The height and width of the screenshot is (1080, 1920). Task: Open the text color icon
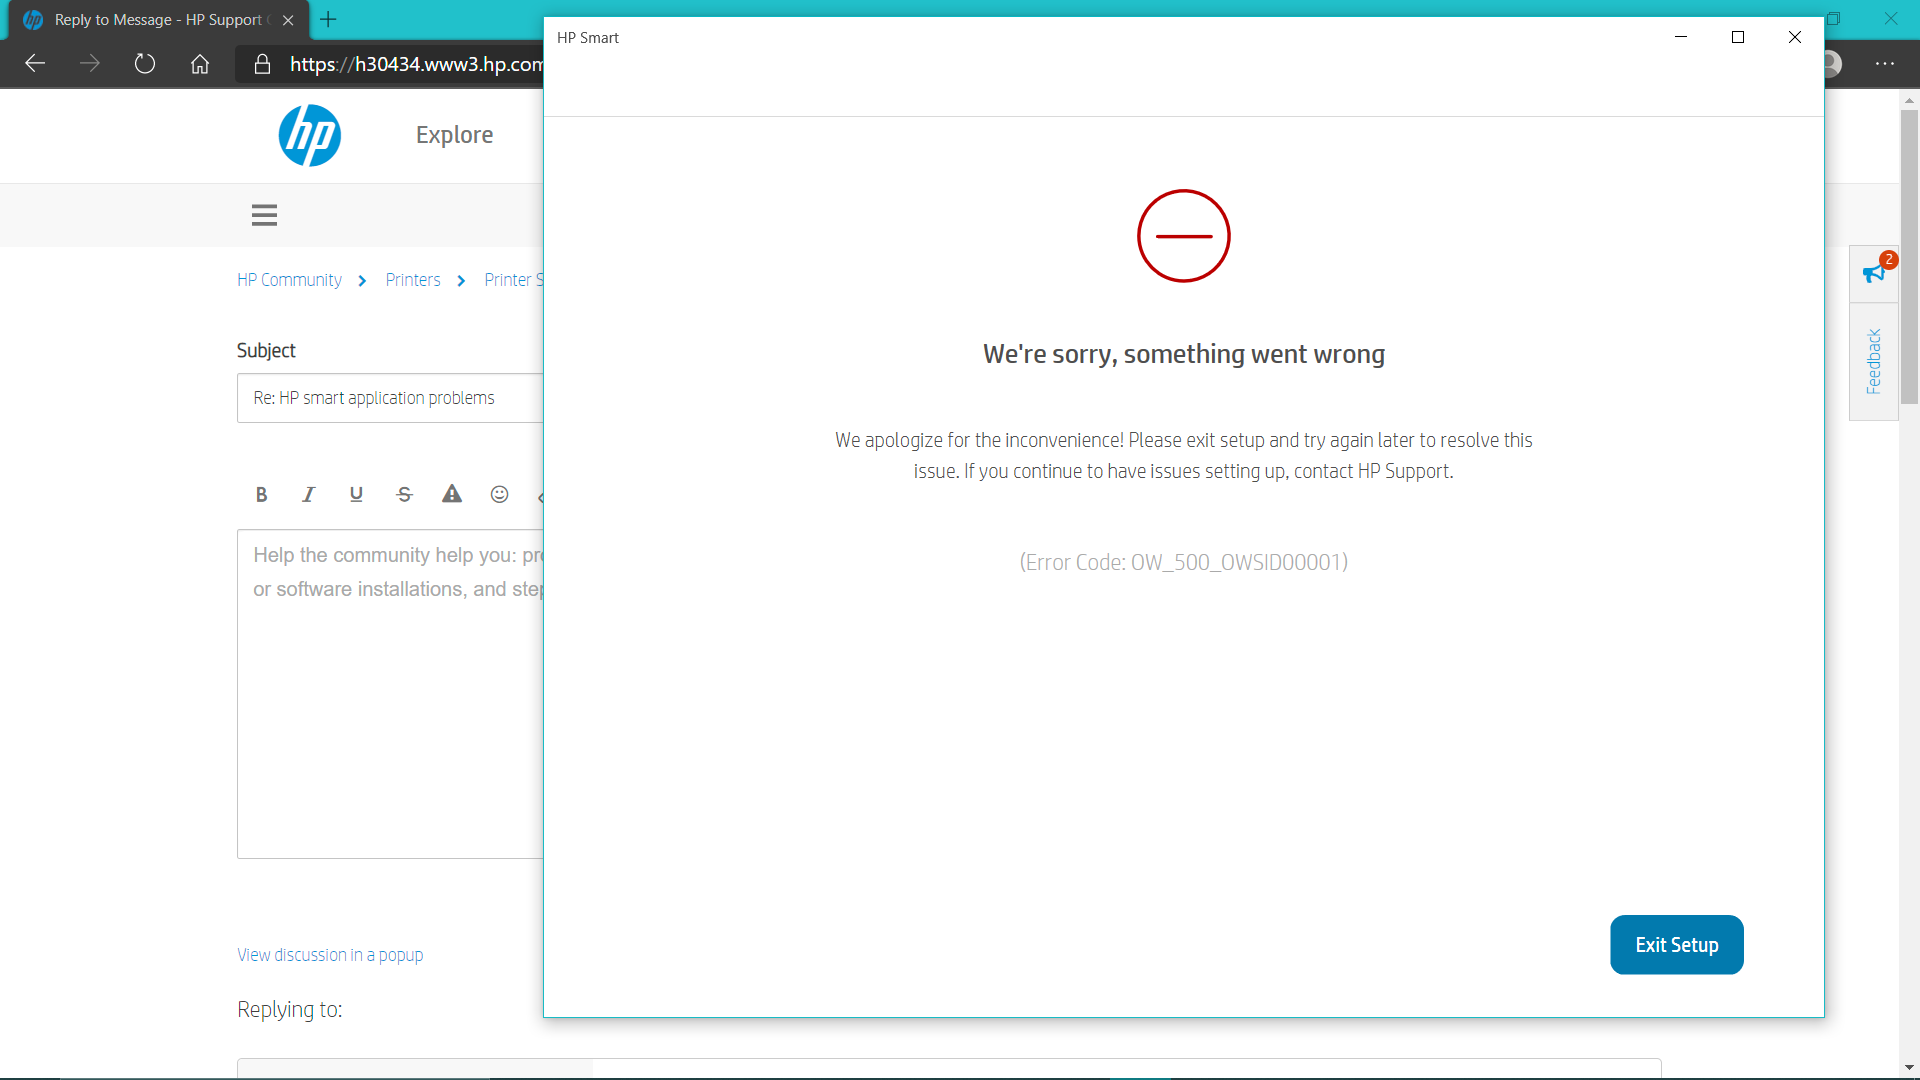point(452,494)
